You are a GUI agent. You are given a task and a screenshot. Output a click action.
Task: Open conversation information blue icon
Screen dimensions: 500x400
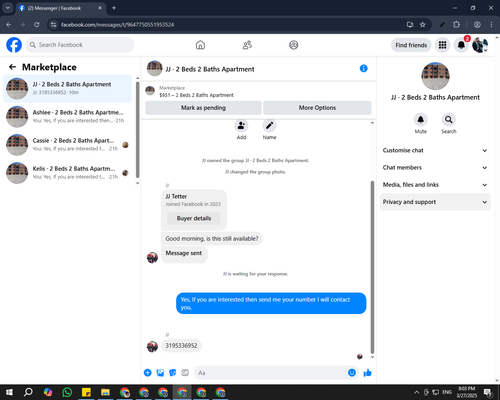pyautogui.click(x=363, y=68)
